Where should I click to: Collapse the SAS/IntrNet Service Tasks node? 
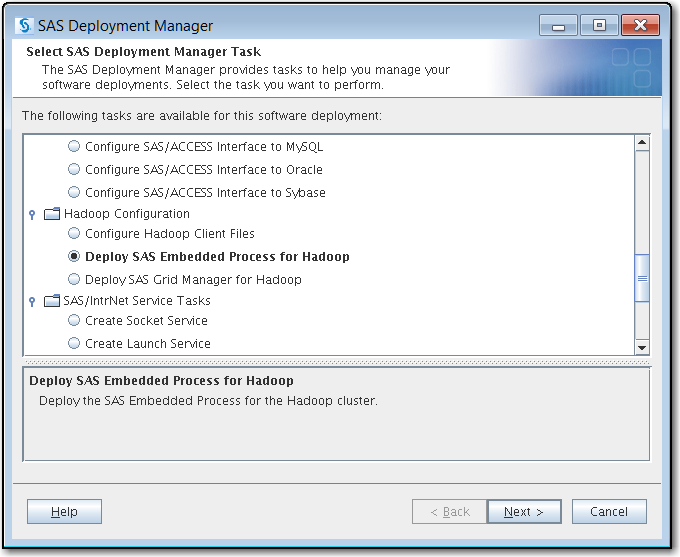click(32, 301)
